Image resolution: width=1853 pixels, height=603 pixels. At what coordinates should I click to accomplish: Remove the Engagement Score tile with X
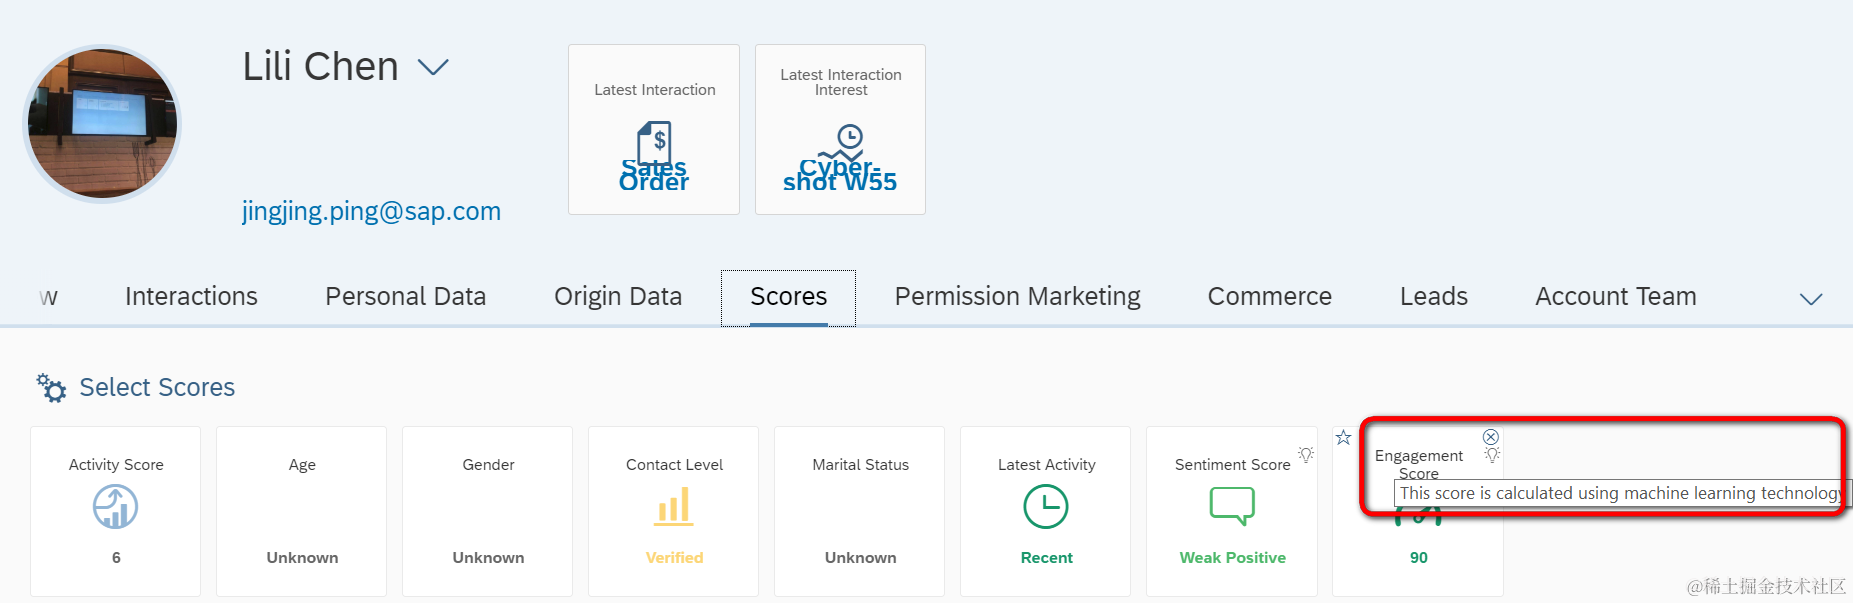click(1491, 437)
